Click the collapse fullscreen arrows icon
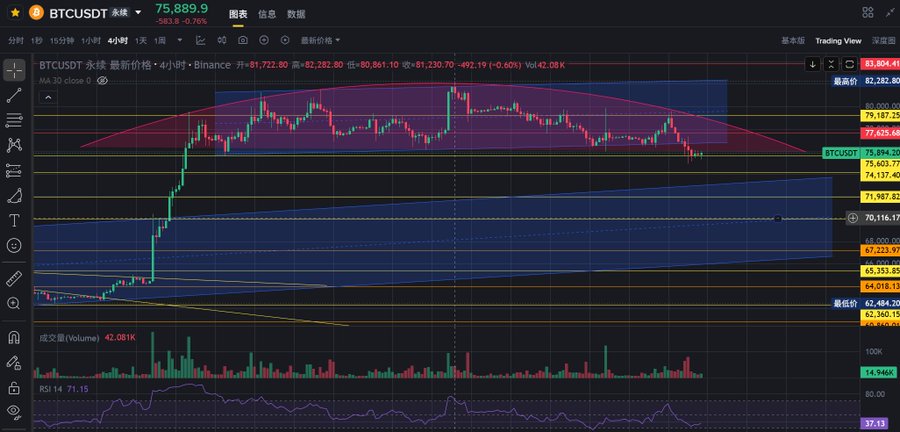The image size is (900, 432). [891, 13]
